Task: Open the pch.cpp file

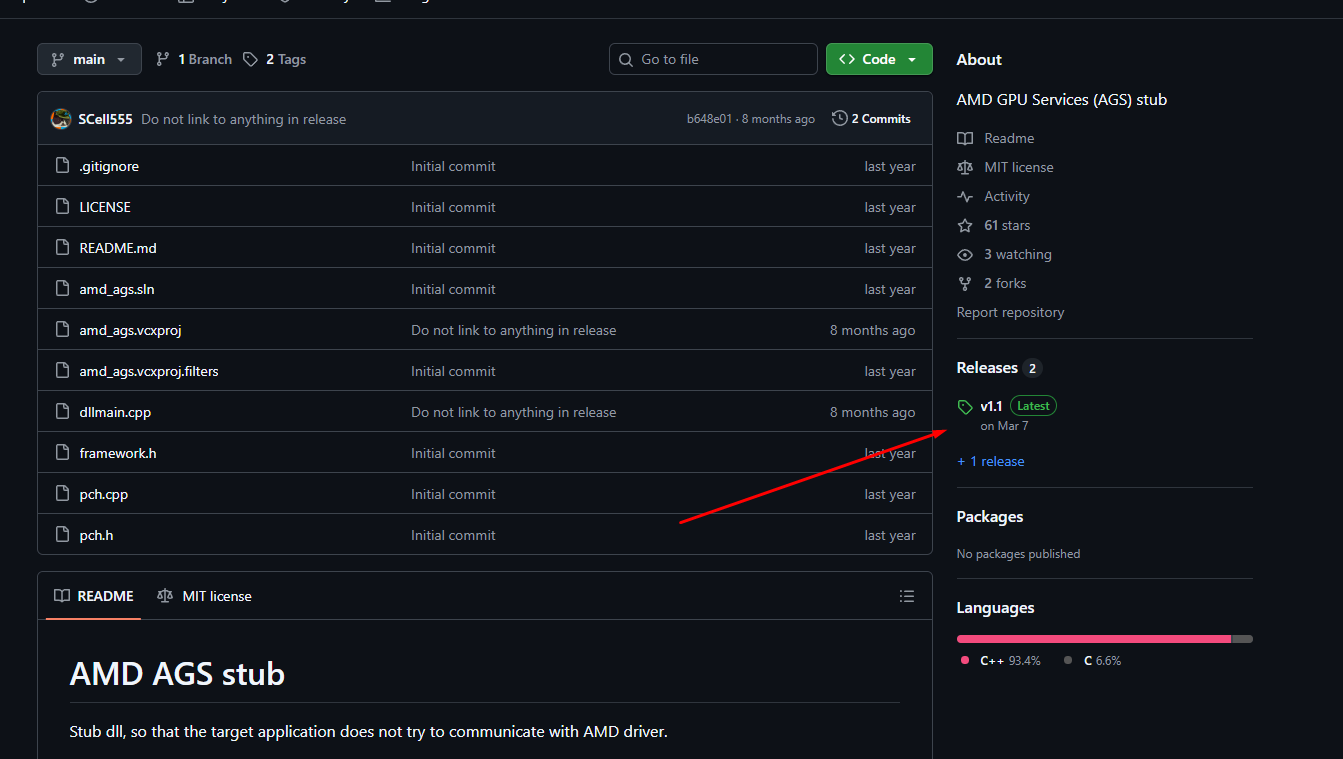Action: [104, 494]
